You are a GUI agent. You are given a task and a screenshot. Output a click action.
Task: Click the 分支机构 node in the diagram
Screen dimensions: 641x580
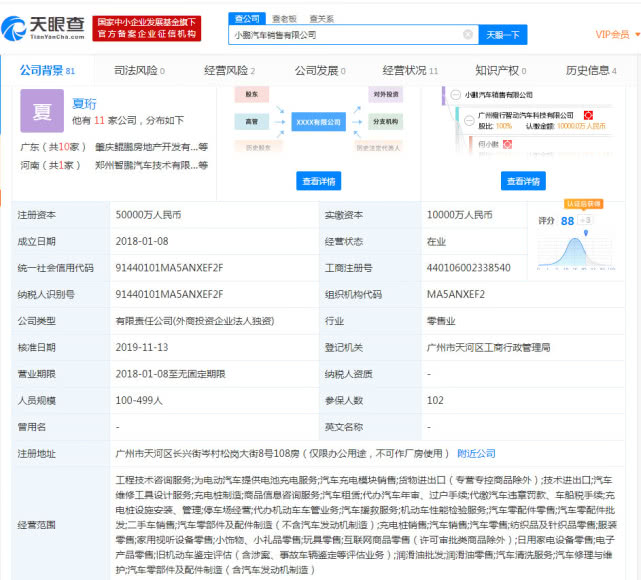click(x=385, y=122)
